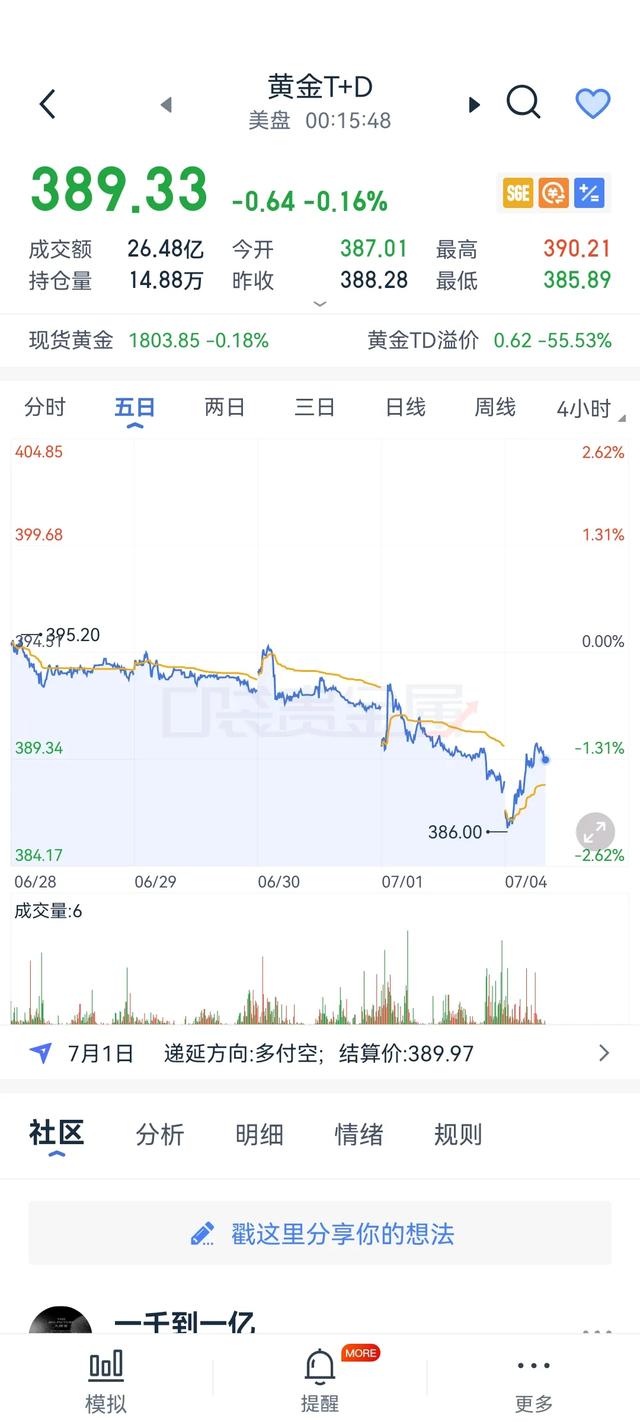The height and width of the screenshot is (1422, 640).
Task: Tap the back arrow icon
Action: click(x=47, y=104)
